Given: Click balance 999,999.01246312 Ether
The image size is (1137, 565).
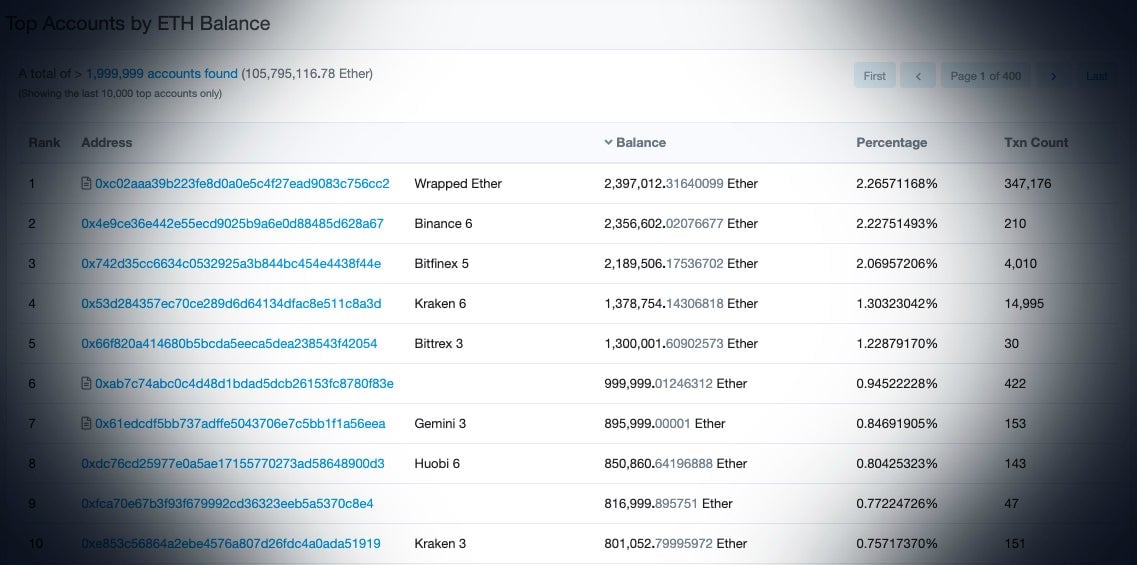Looking at the screenshot, I should tap(676, 383).
